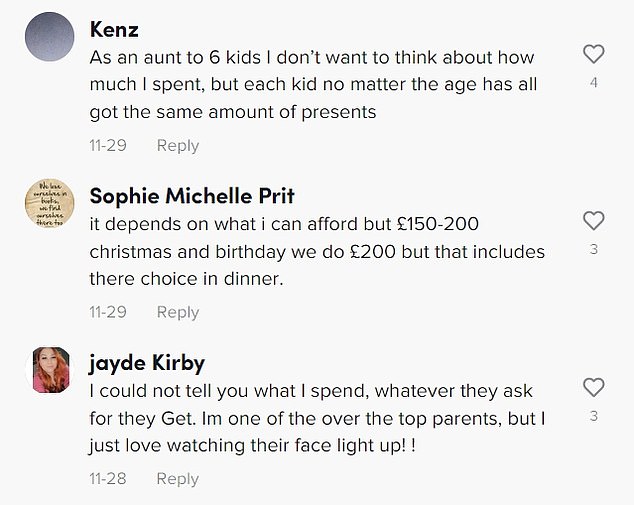Click the 11-28 date on jayde Kirby's comment

108,479
